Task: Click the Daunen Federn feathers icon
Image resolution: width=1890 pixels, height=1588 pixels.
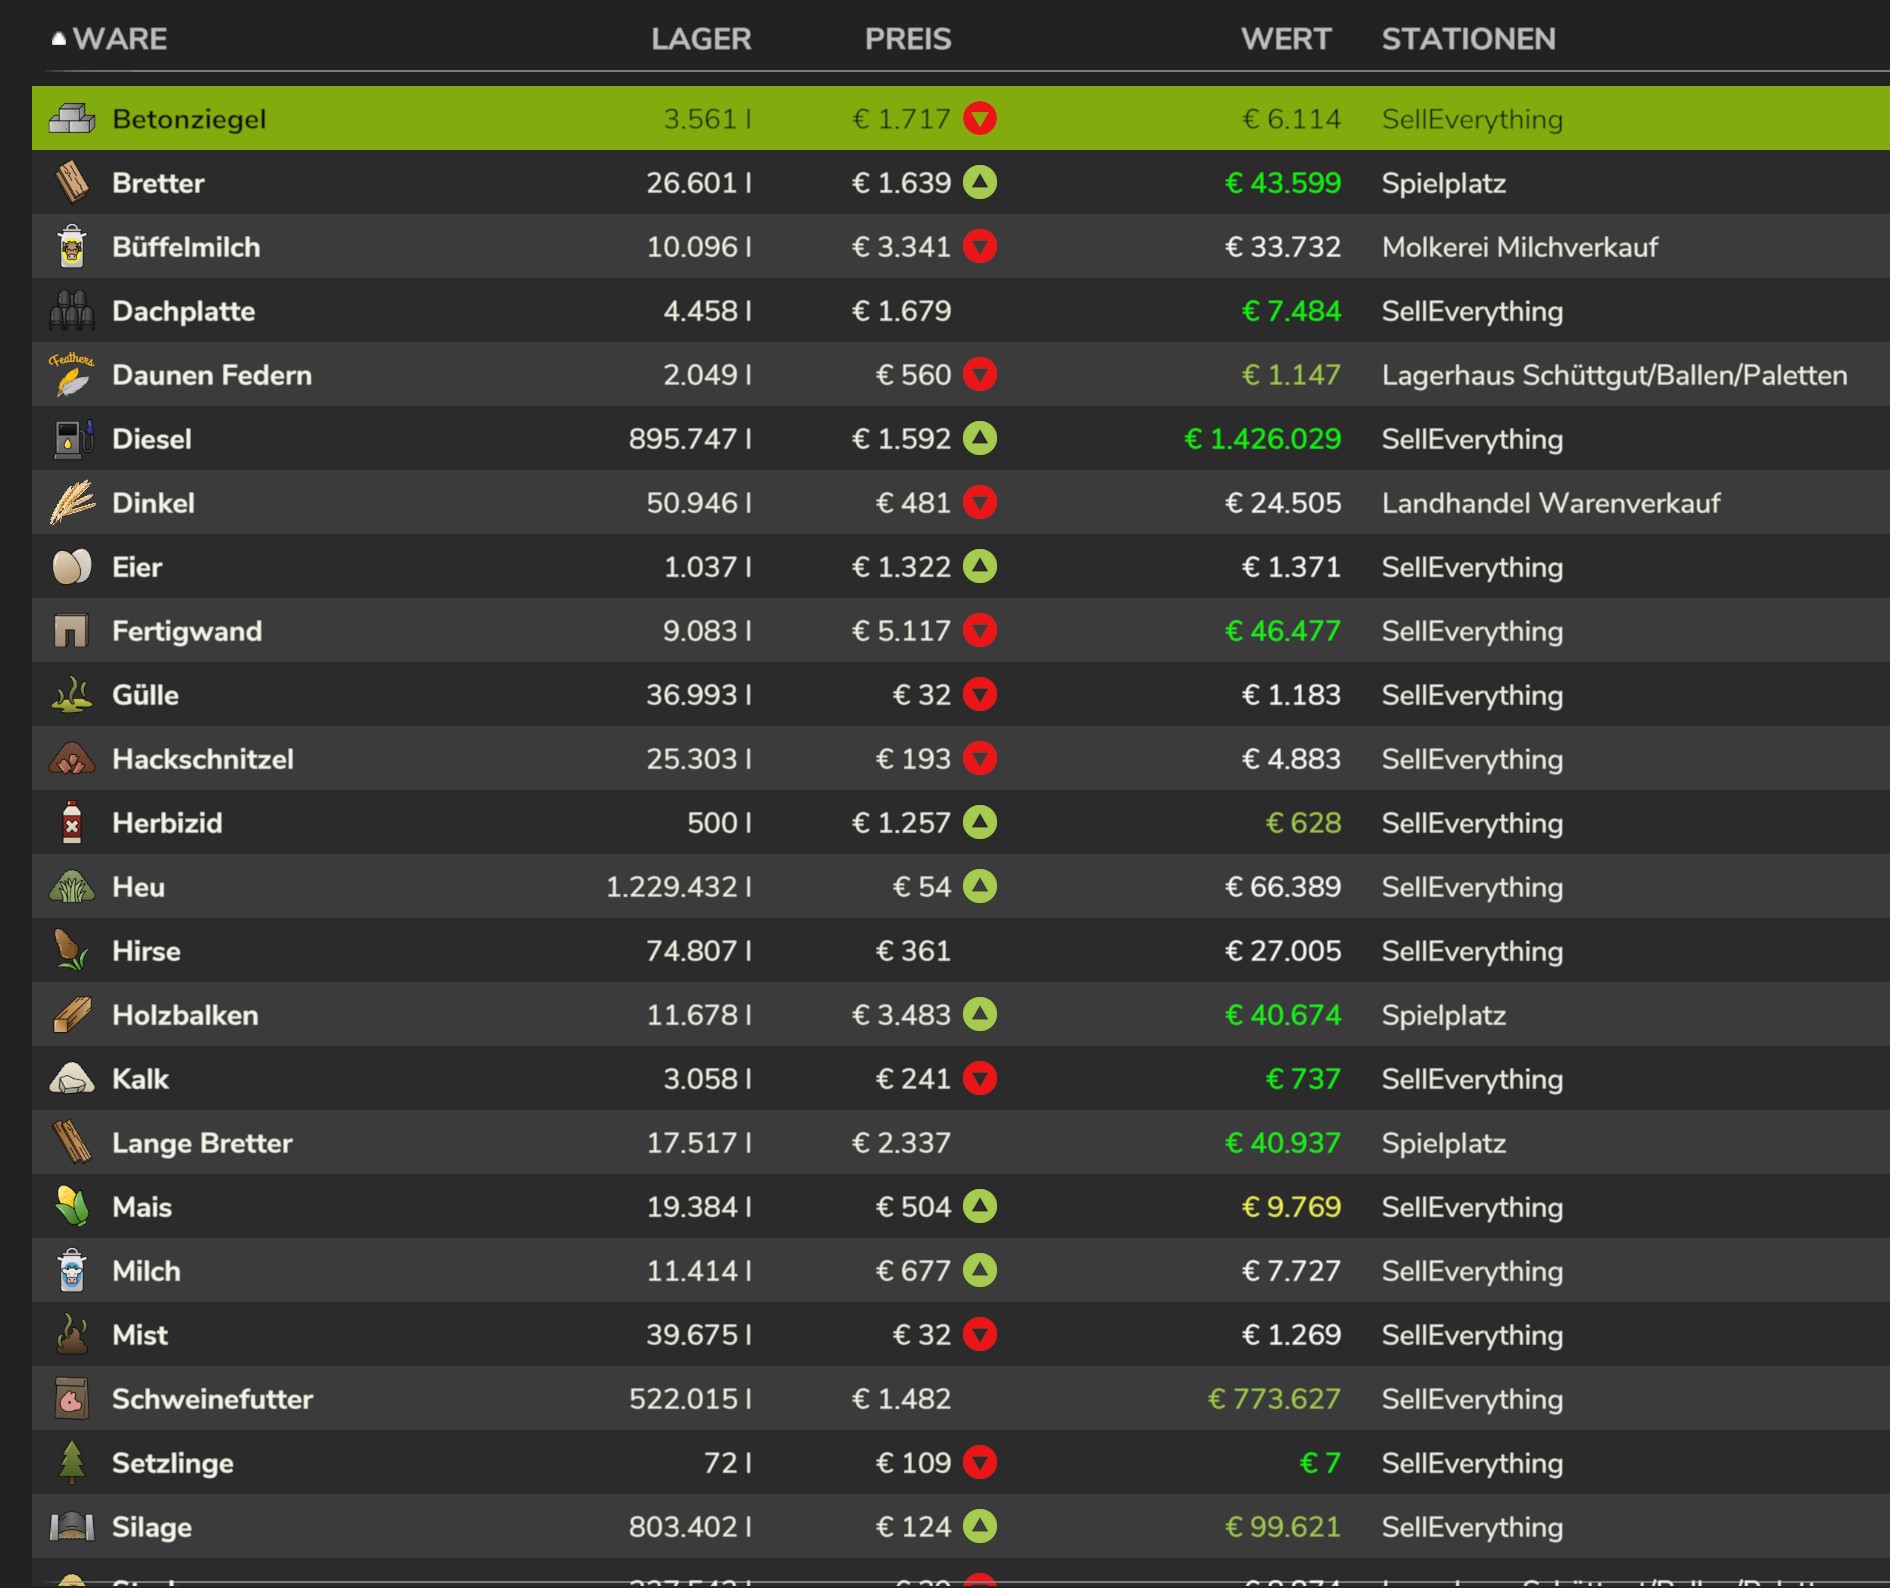Action: tap(72, 375)
